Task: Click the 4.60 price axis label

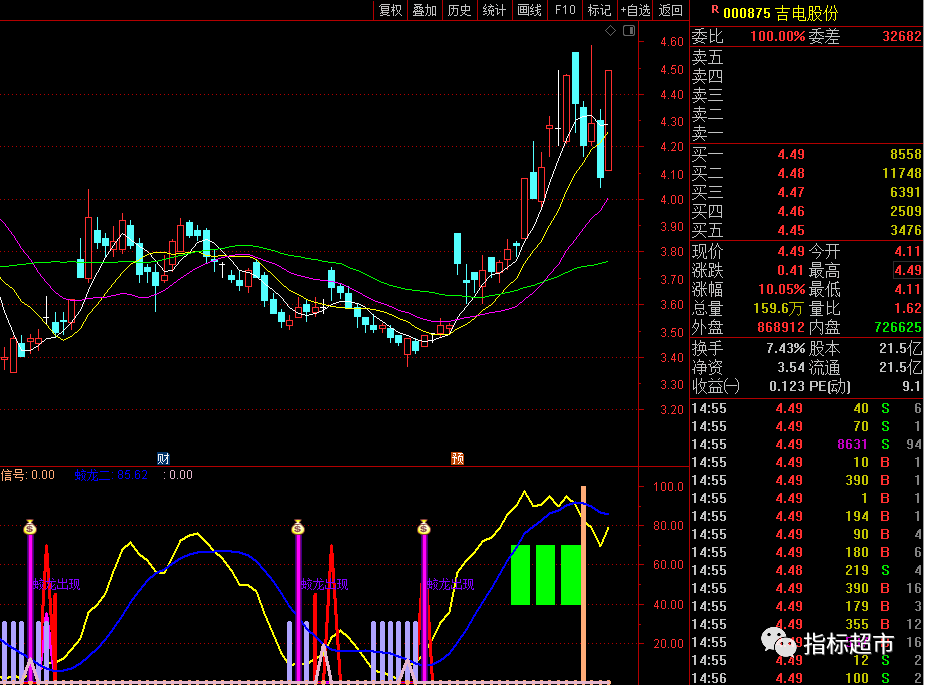Action: (671, 42)
